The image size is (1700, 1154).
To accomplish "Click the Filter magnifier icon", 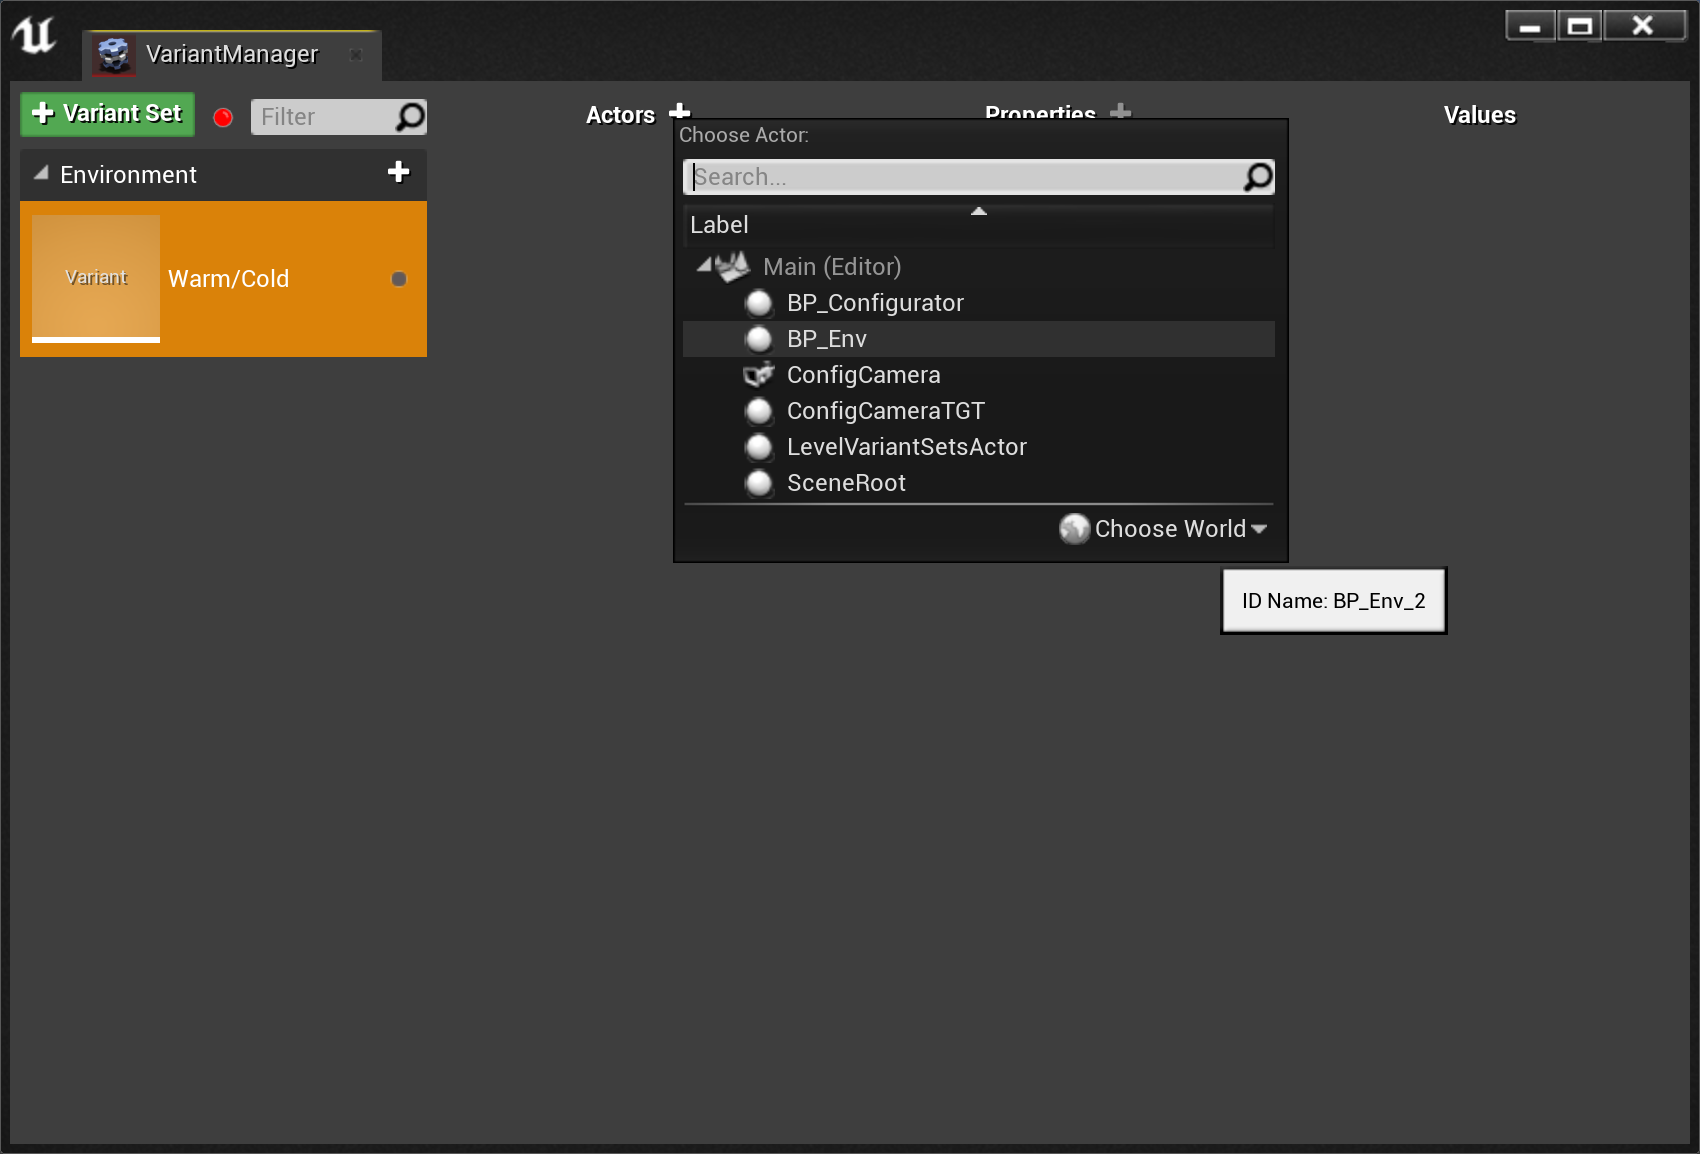I will click(410, 117).
